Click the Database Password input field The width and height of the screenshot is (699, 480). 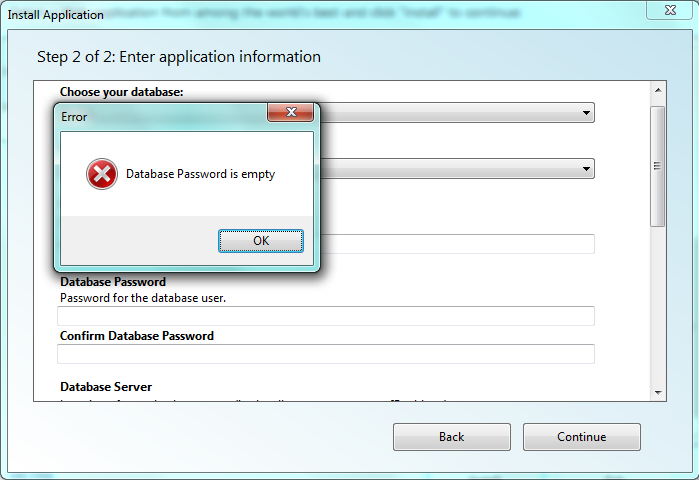coord(326,316)
